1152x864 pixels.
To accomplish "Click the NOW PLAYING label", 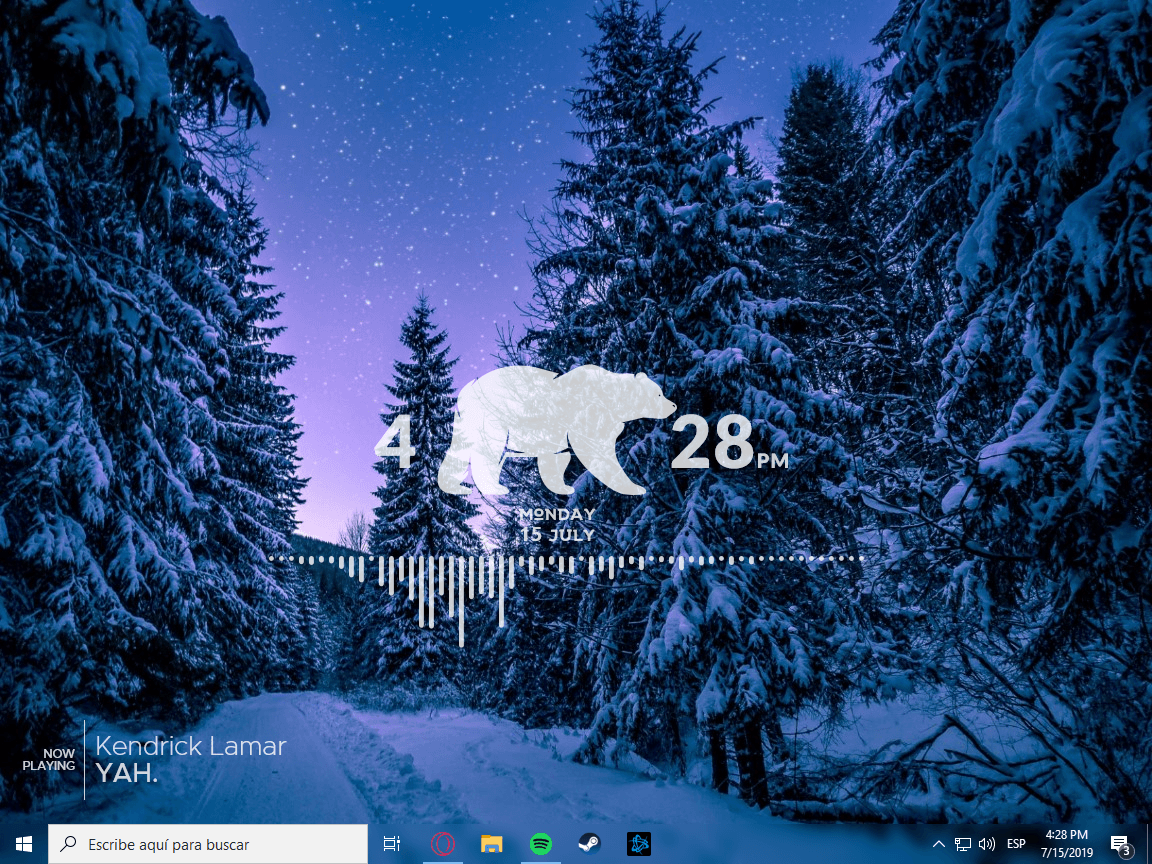I will tap(49, 760).
